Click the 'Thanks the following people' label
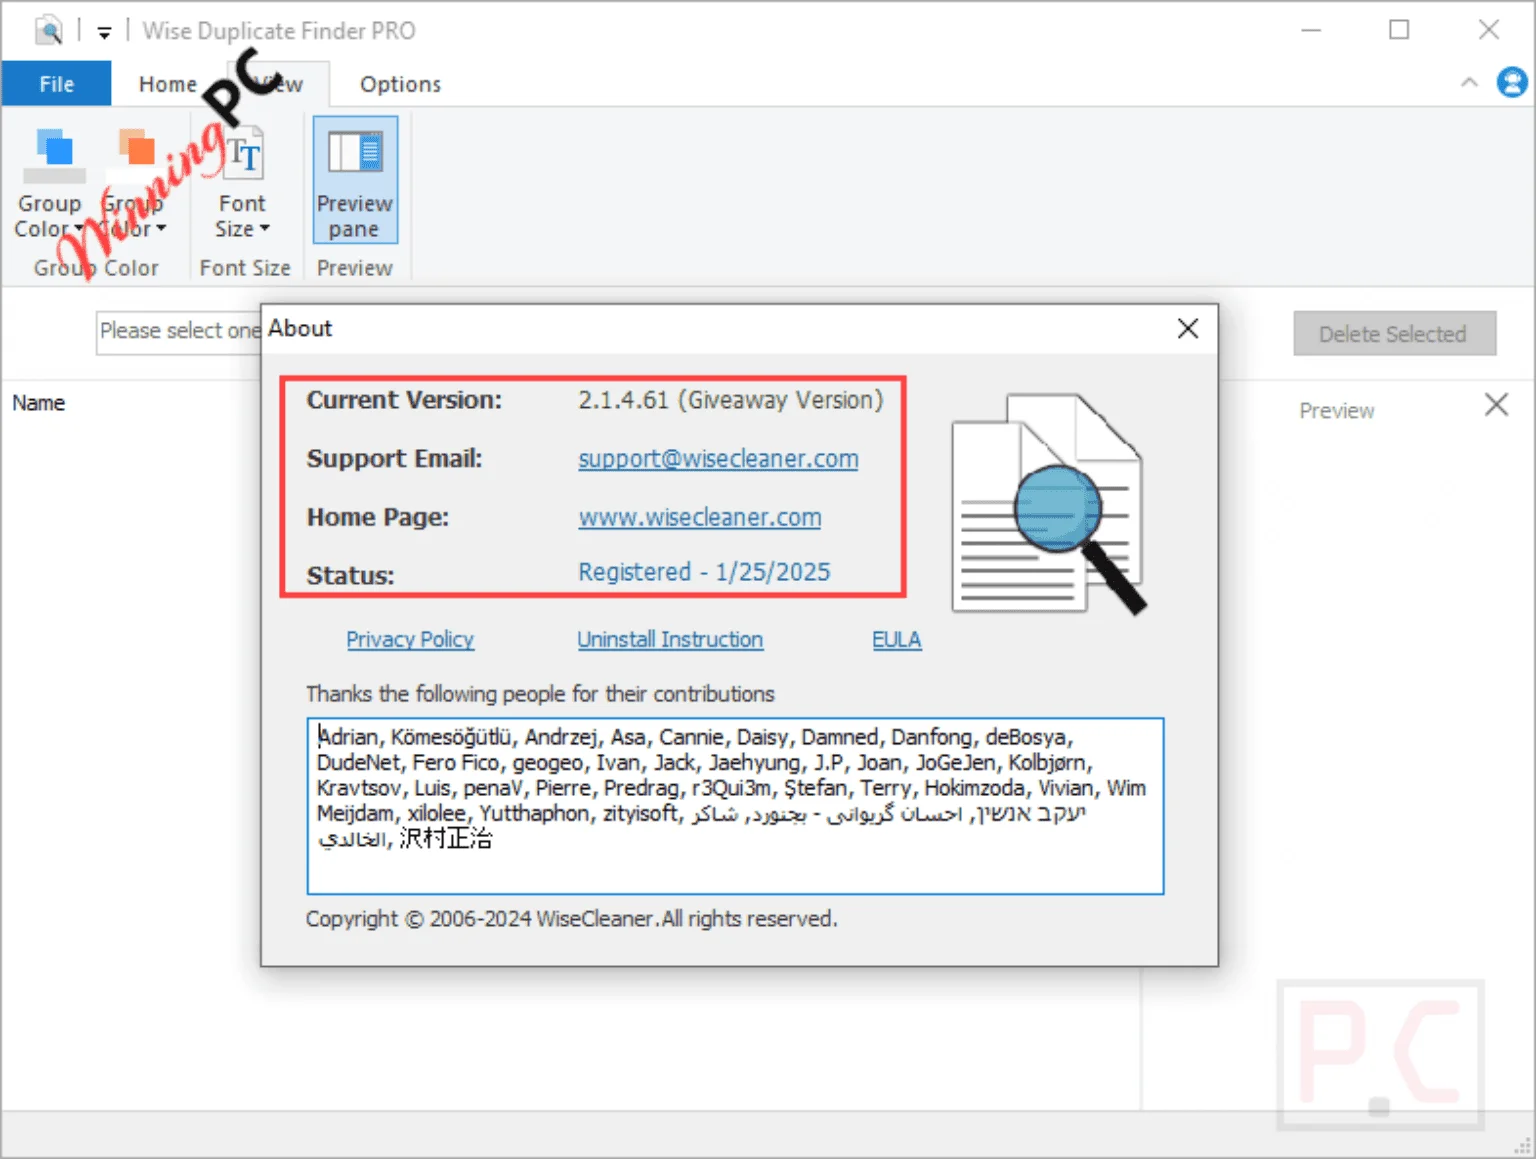Image resolution: width=1536 pixels, height=1159 pixels. click(540, 694)
